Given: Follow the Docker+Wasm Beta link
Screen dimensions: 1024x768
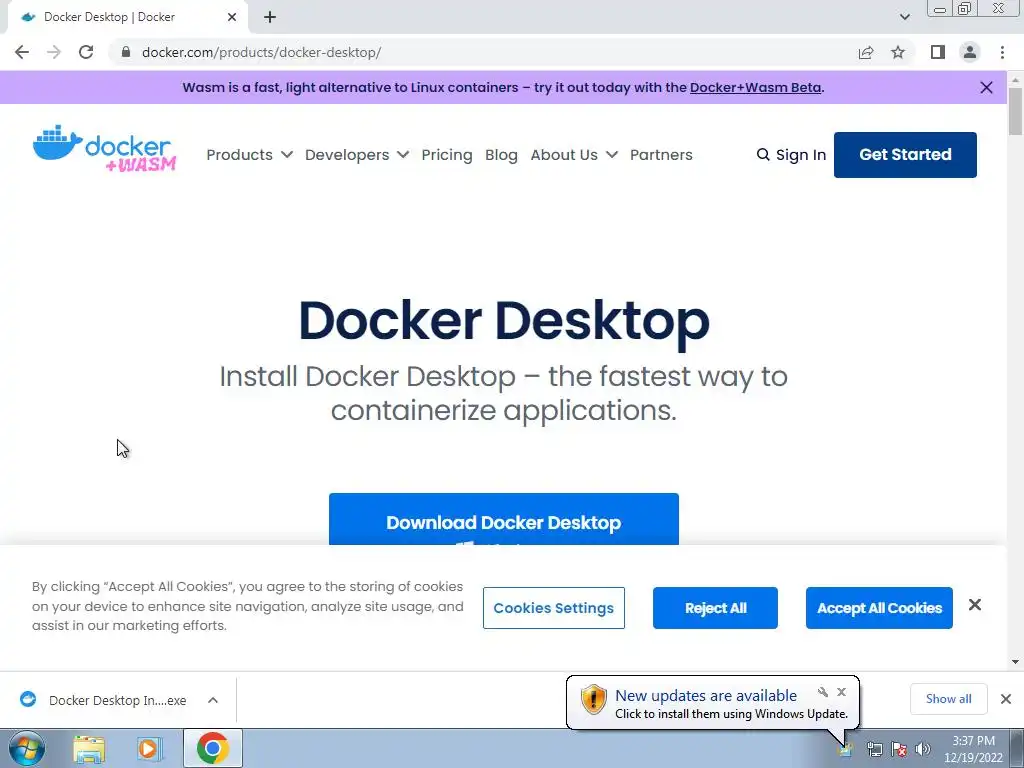Looking at the screenshot, I should (756, 88).
